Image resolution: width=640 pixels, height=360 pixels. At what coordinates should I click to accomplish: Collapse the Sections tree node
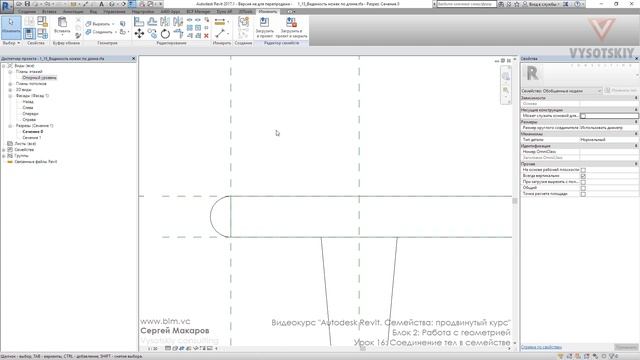[10, 126]
